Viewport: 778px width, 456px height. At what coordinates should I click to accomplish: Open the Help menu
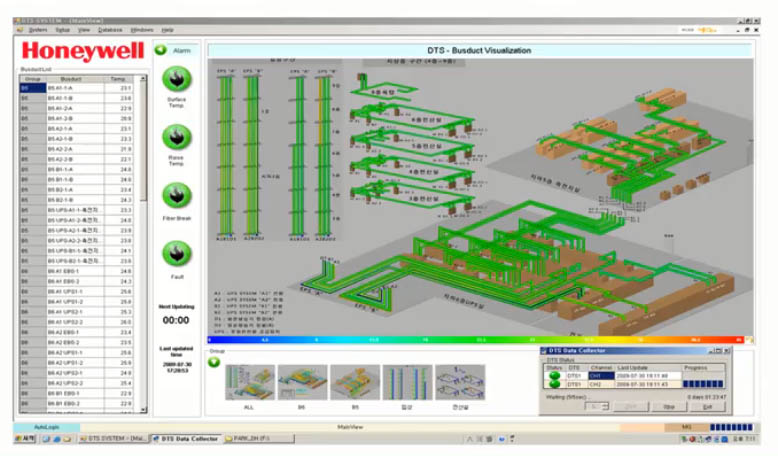[167, 30]
